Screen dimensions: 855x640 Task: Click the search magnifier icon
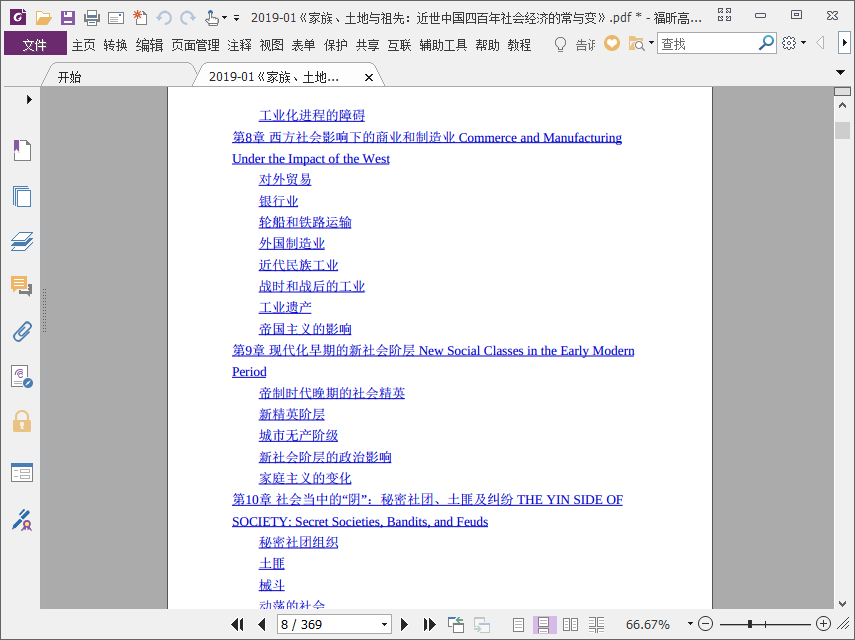pos(766,43)
